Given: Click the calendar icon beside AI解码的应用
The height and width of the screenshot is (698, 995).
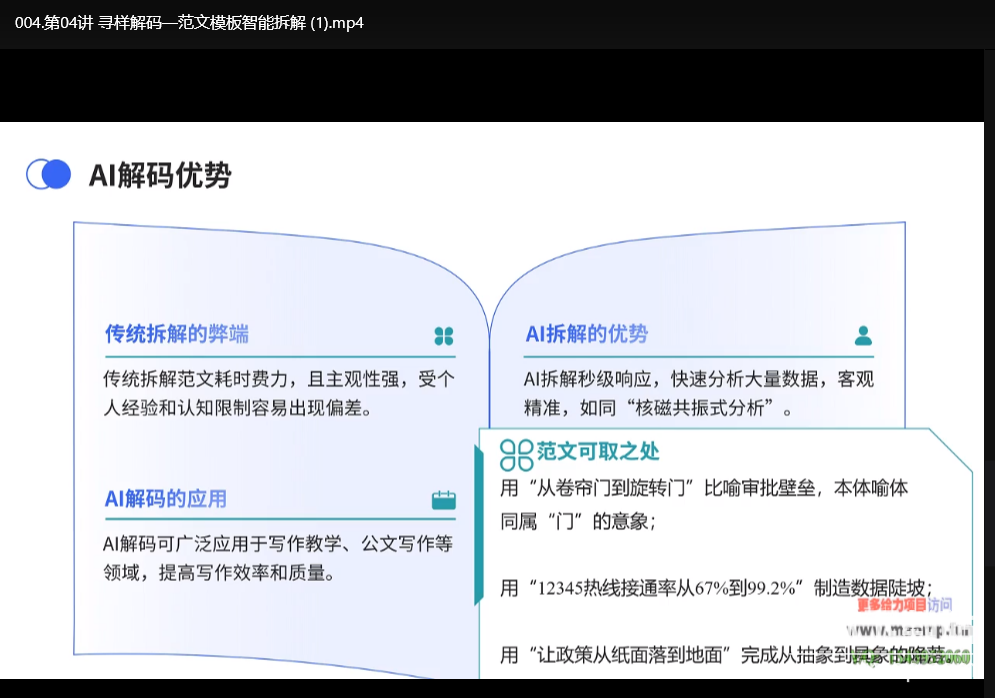Looking at the screenshot, I should click(x=444, y=500).
